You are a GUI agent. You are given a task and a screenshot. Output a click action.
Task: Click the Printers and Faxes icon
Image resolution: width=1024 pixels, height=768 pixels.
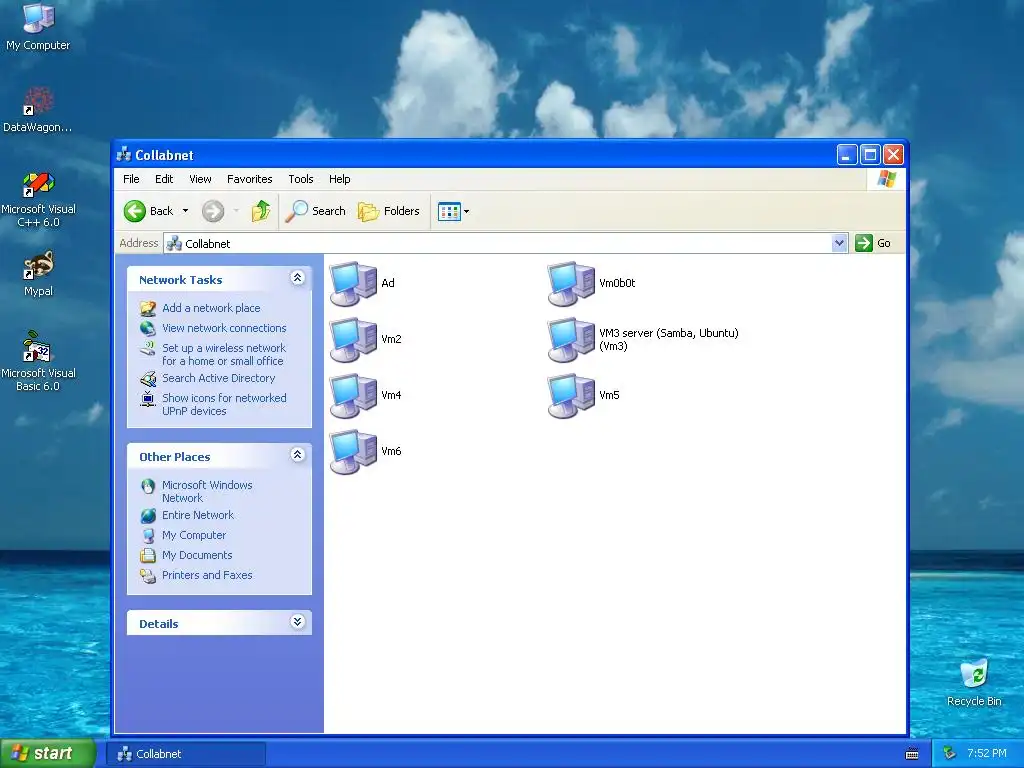(148, 575)
